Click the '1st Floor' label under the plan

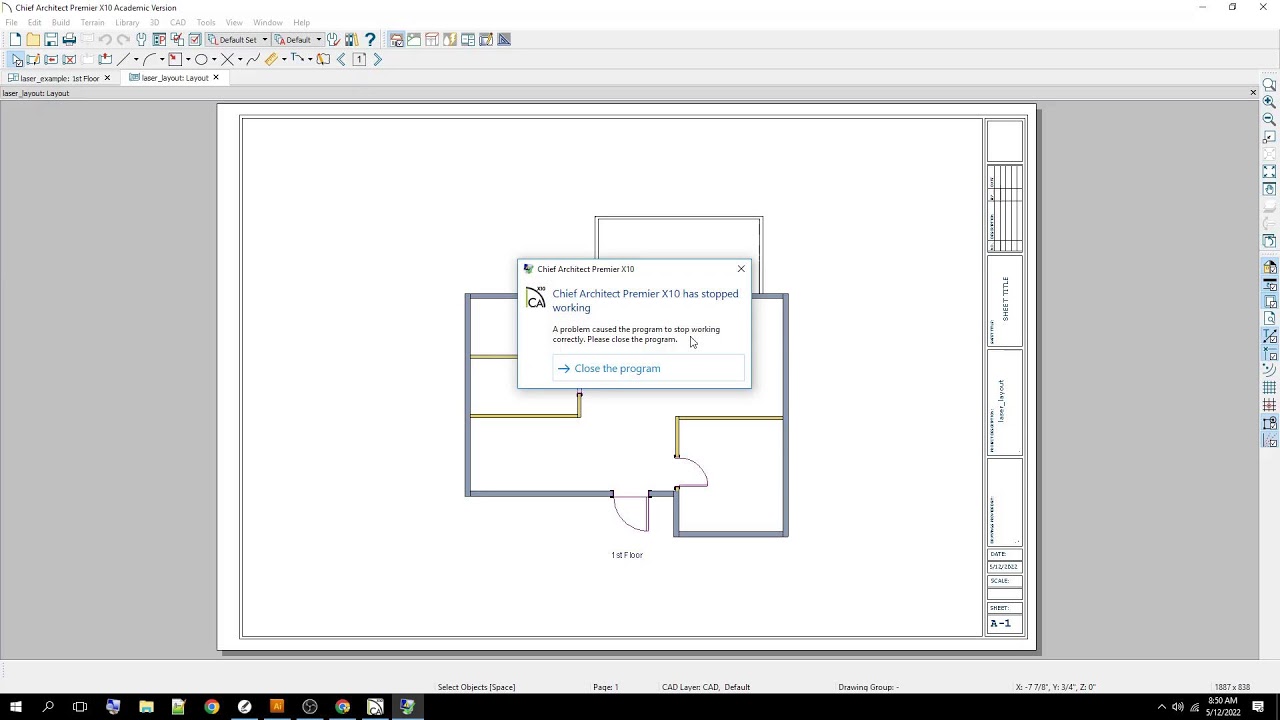627,555
